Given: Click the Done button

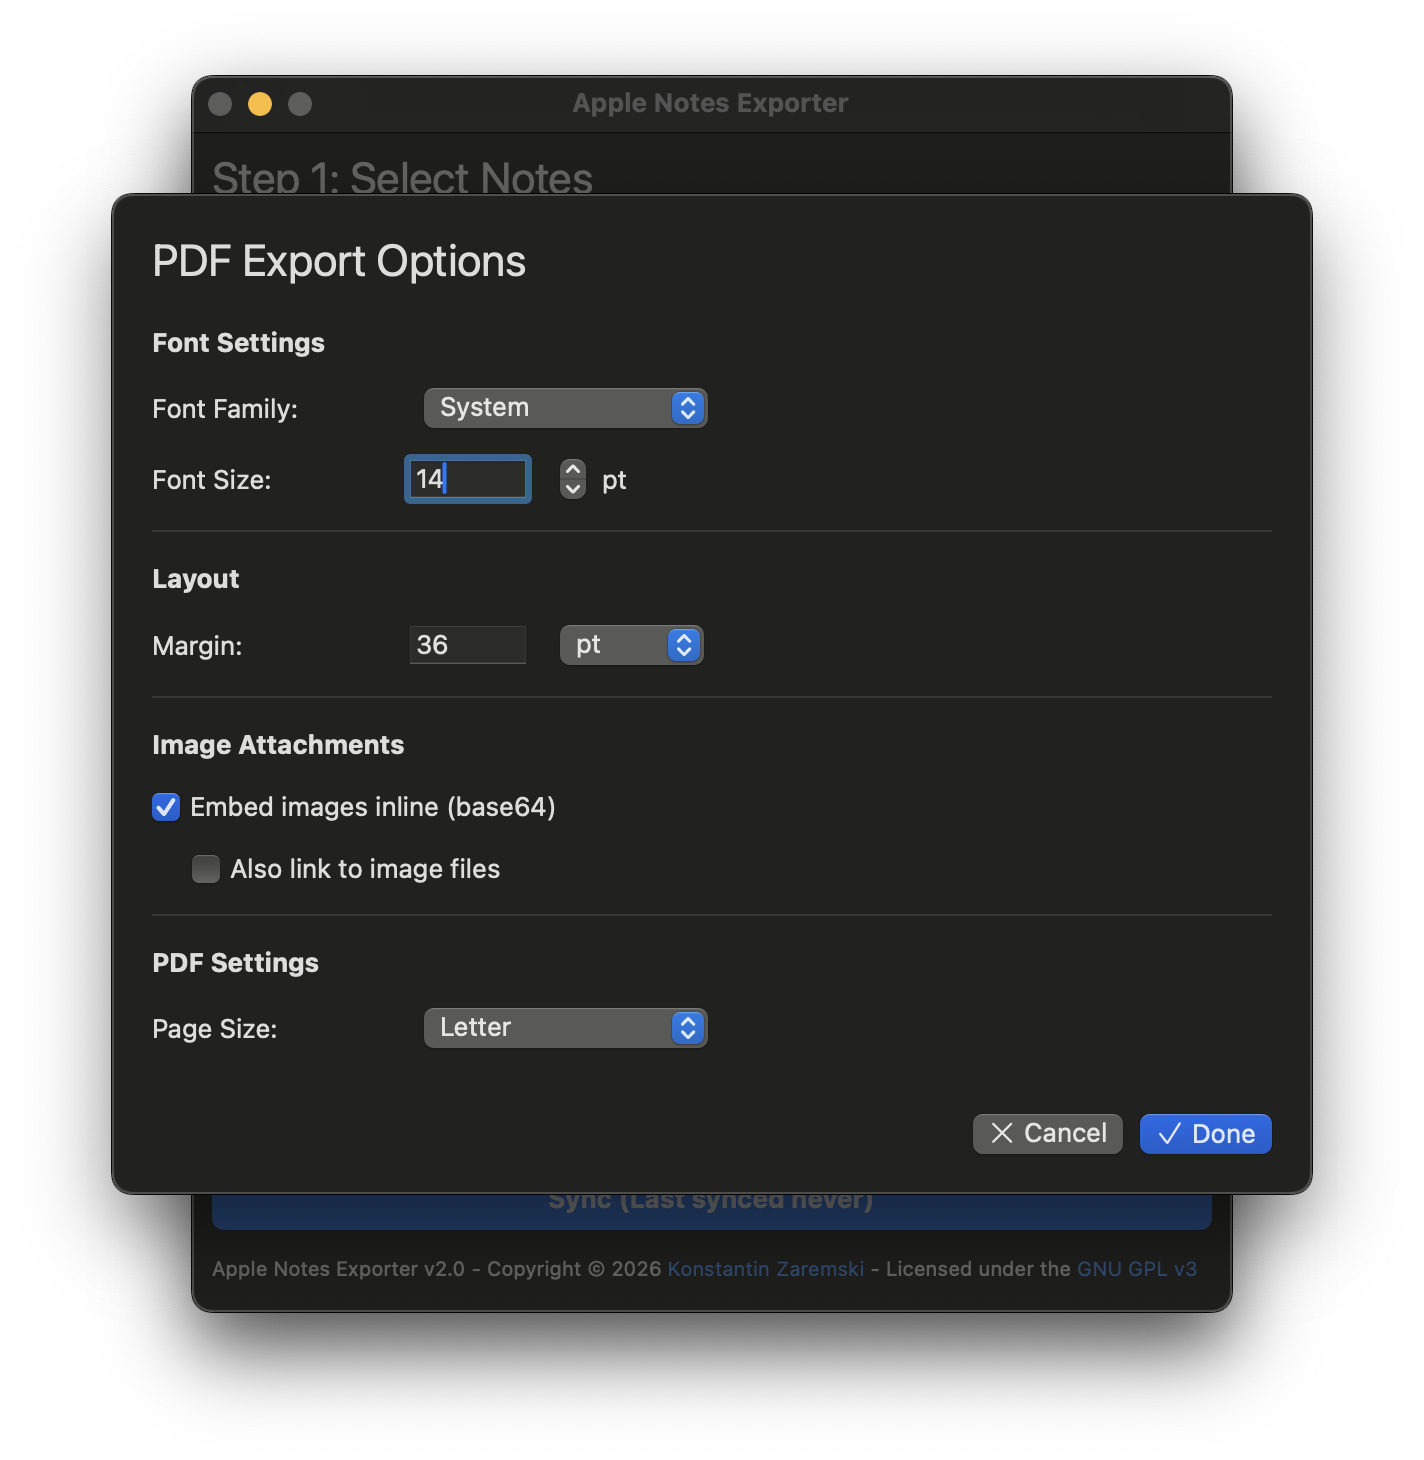Looking at the screenshot, I should [x=1206, y=1134].
